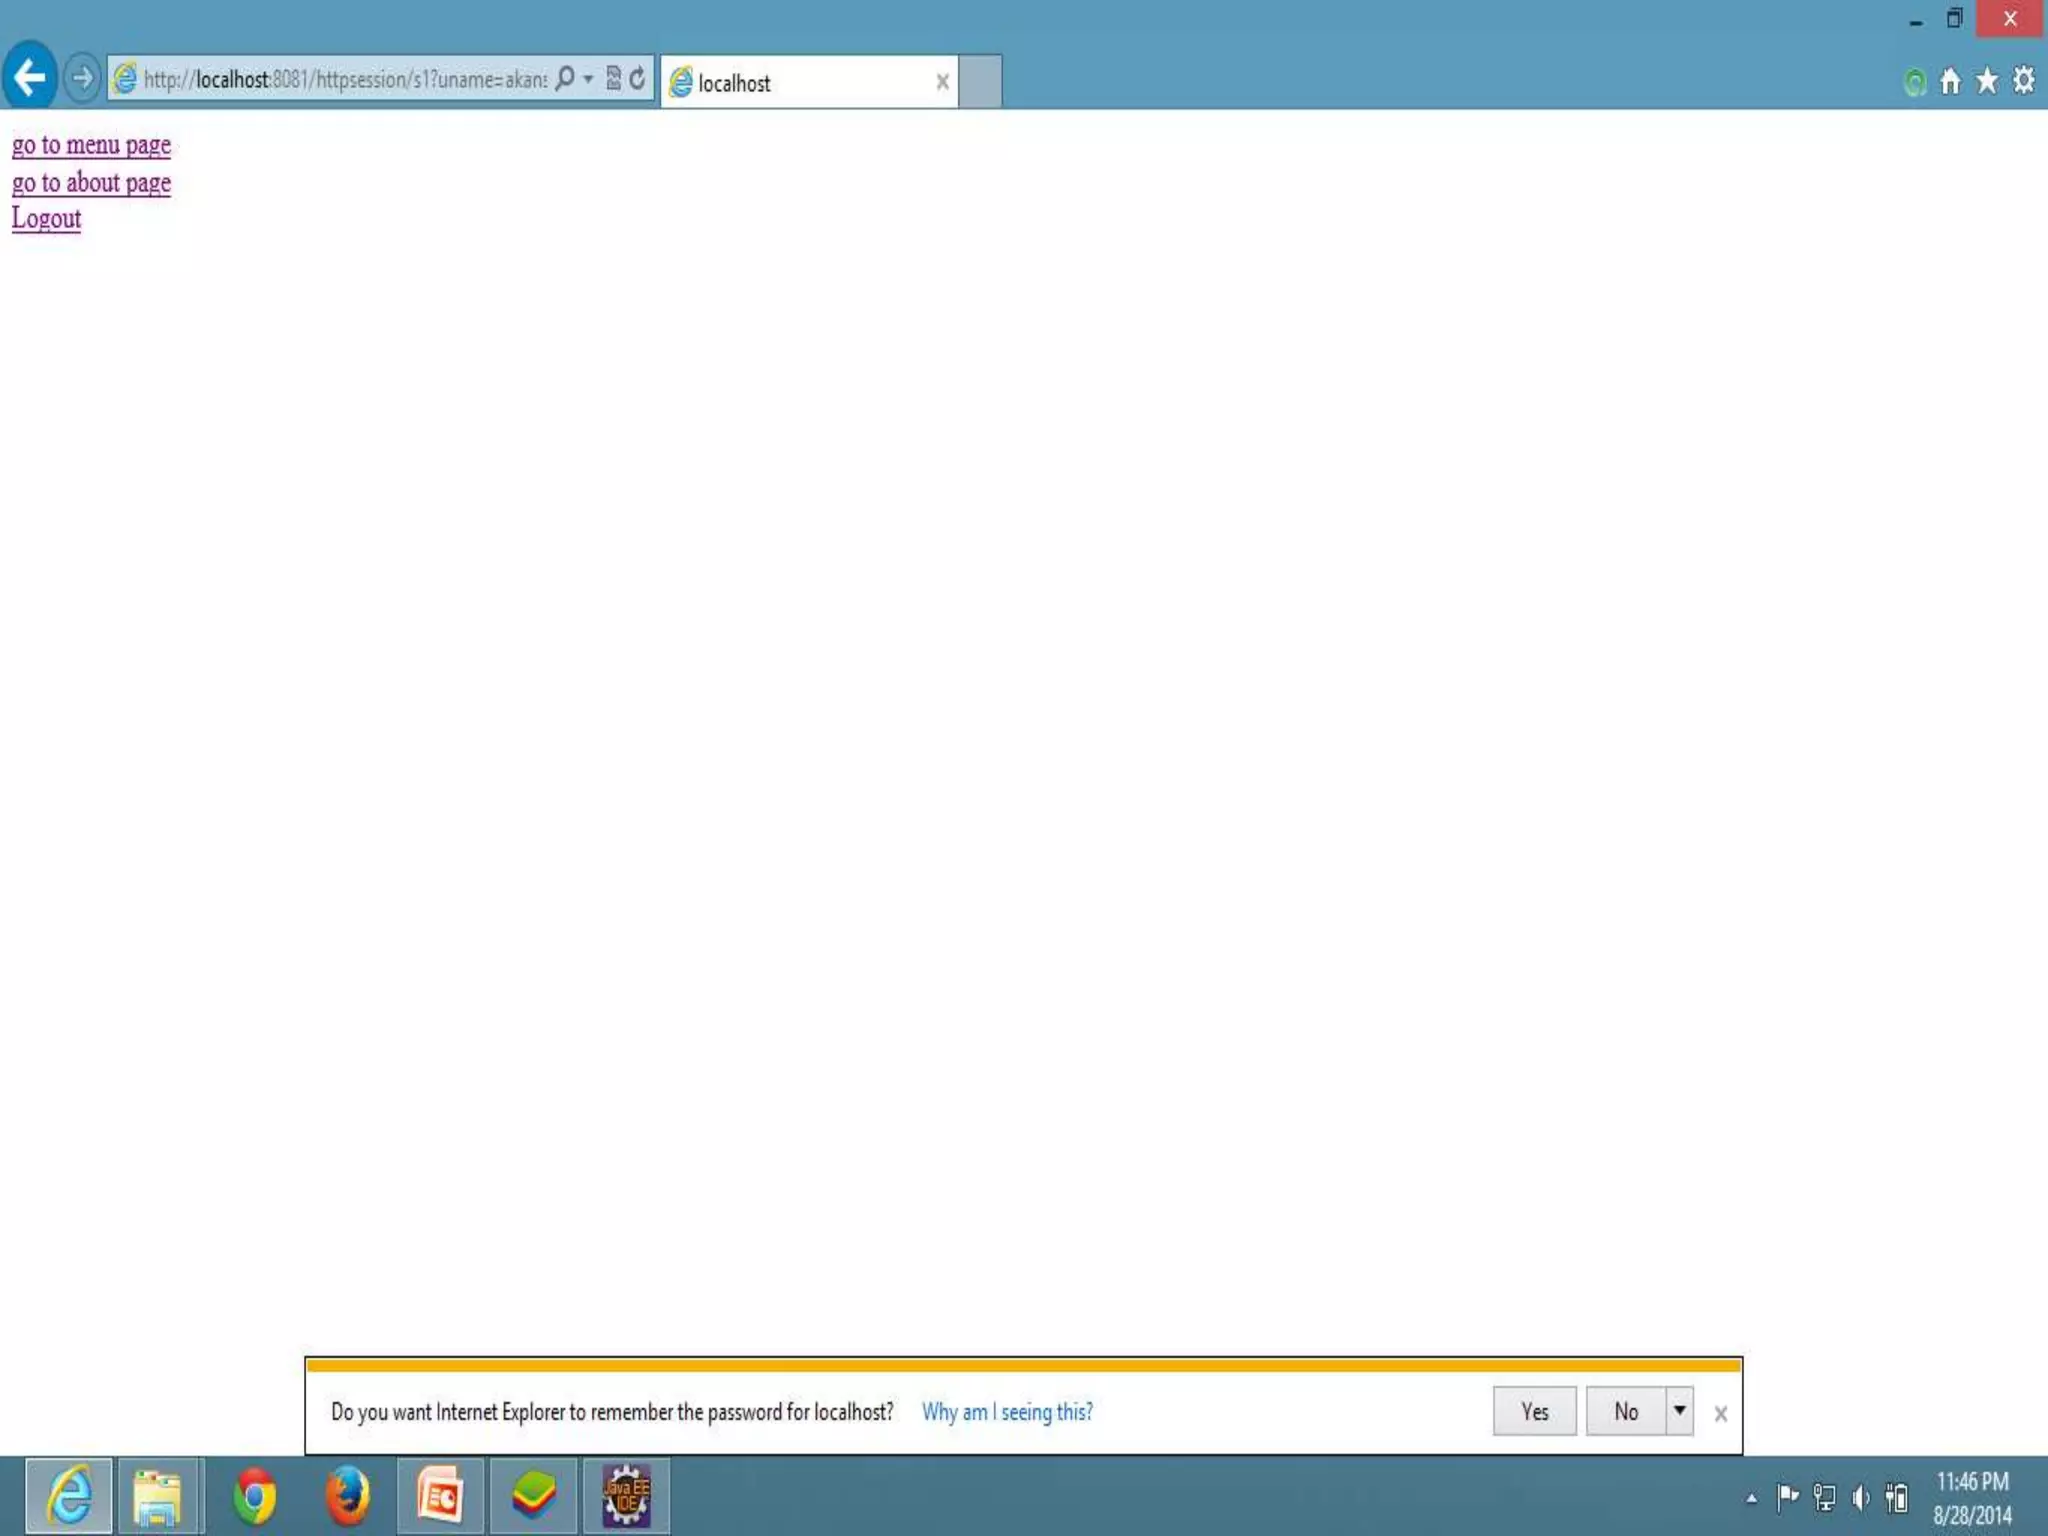Launch Firefox from the taskbar
The image size is (2048, 1536).
click(x=347, y=1496)
